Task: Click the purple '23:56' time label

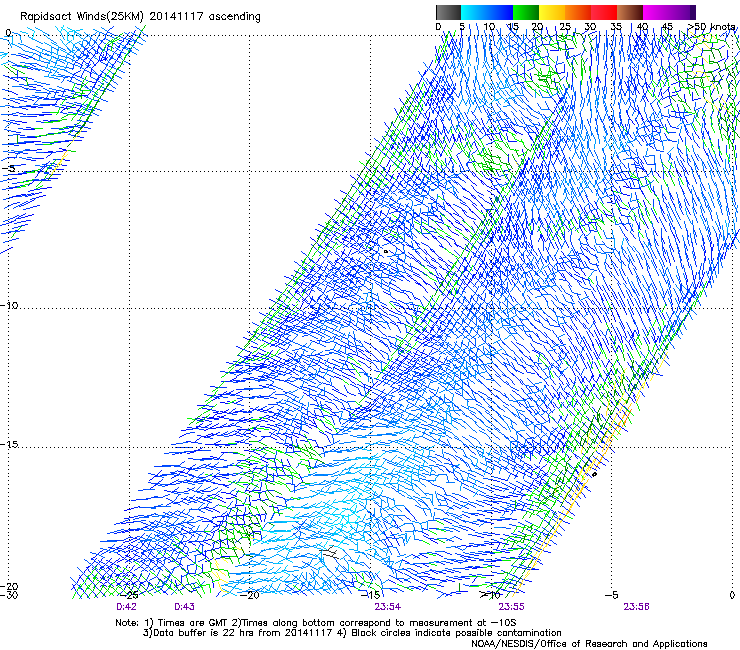Action: [636, 607]
